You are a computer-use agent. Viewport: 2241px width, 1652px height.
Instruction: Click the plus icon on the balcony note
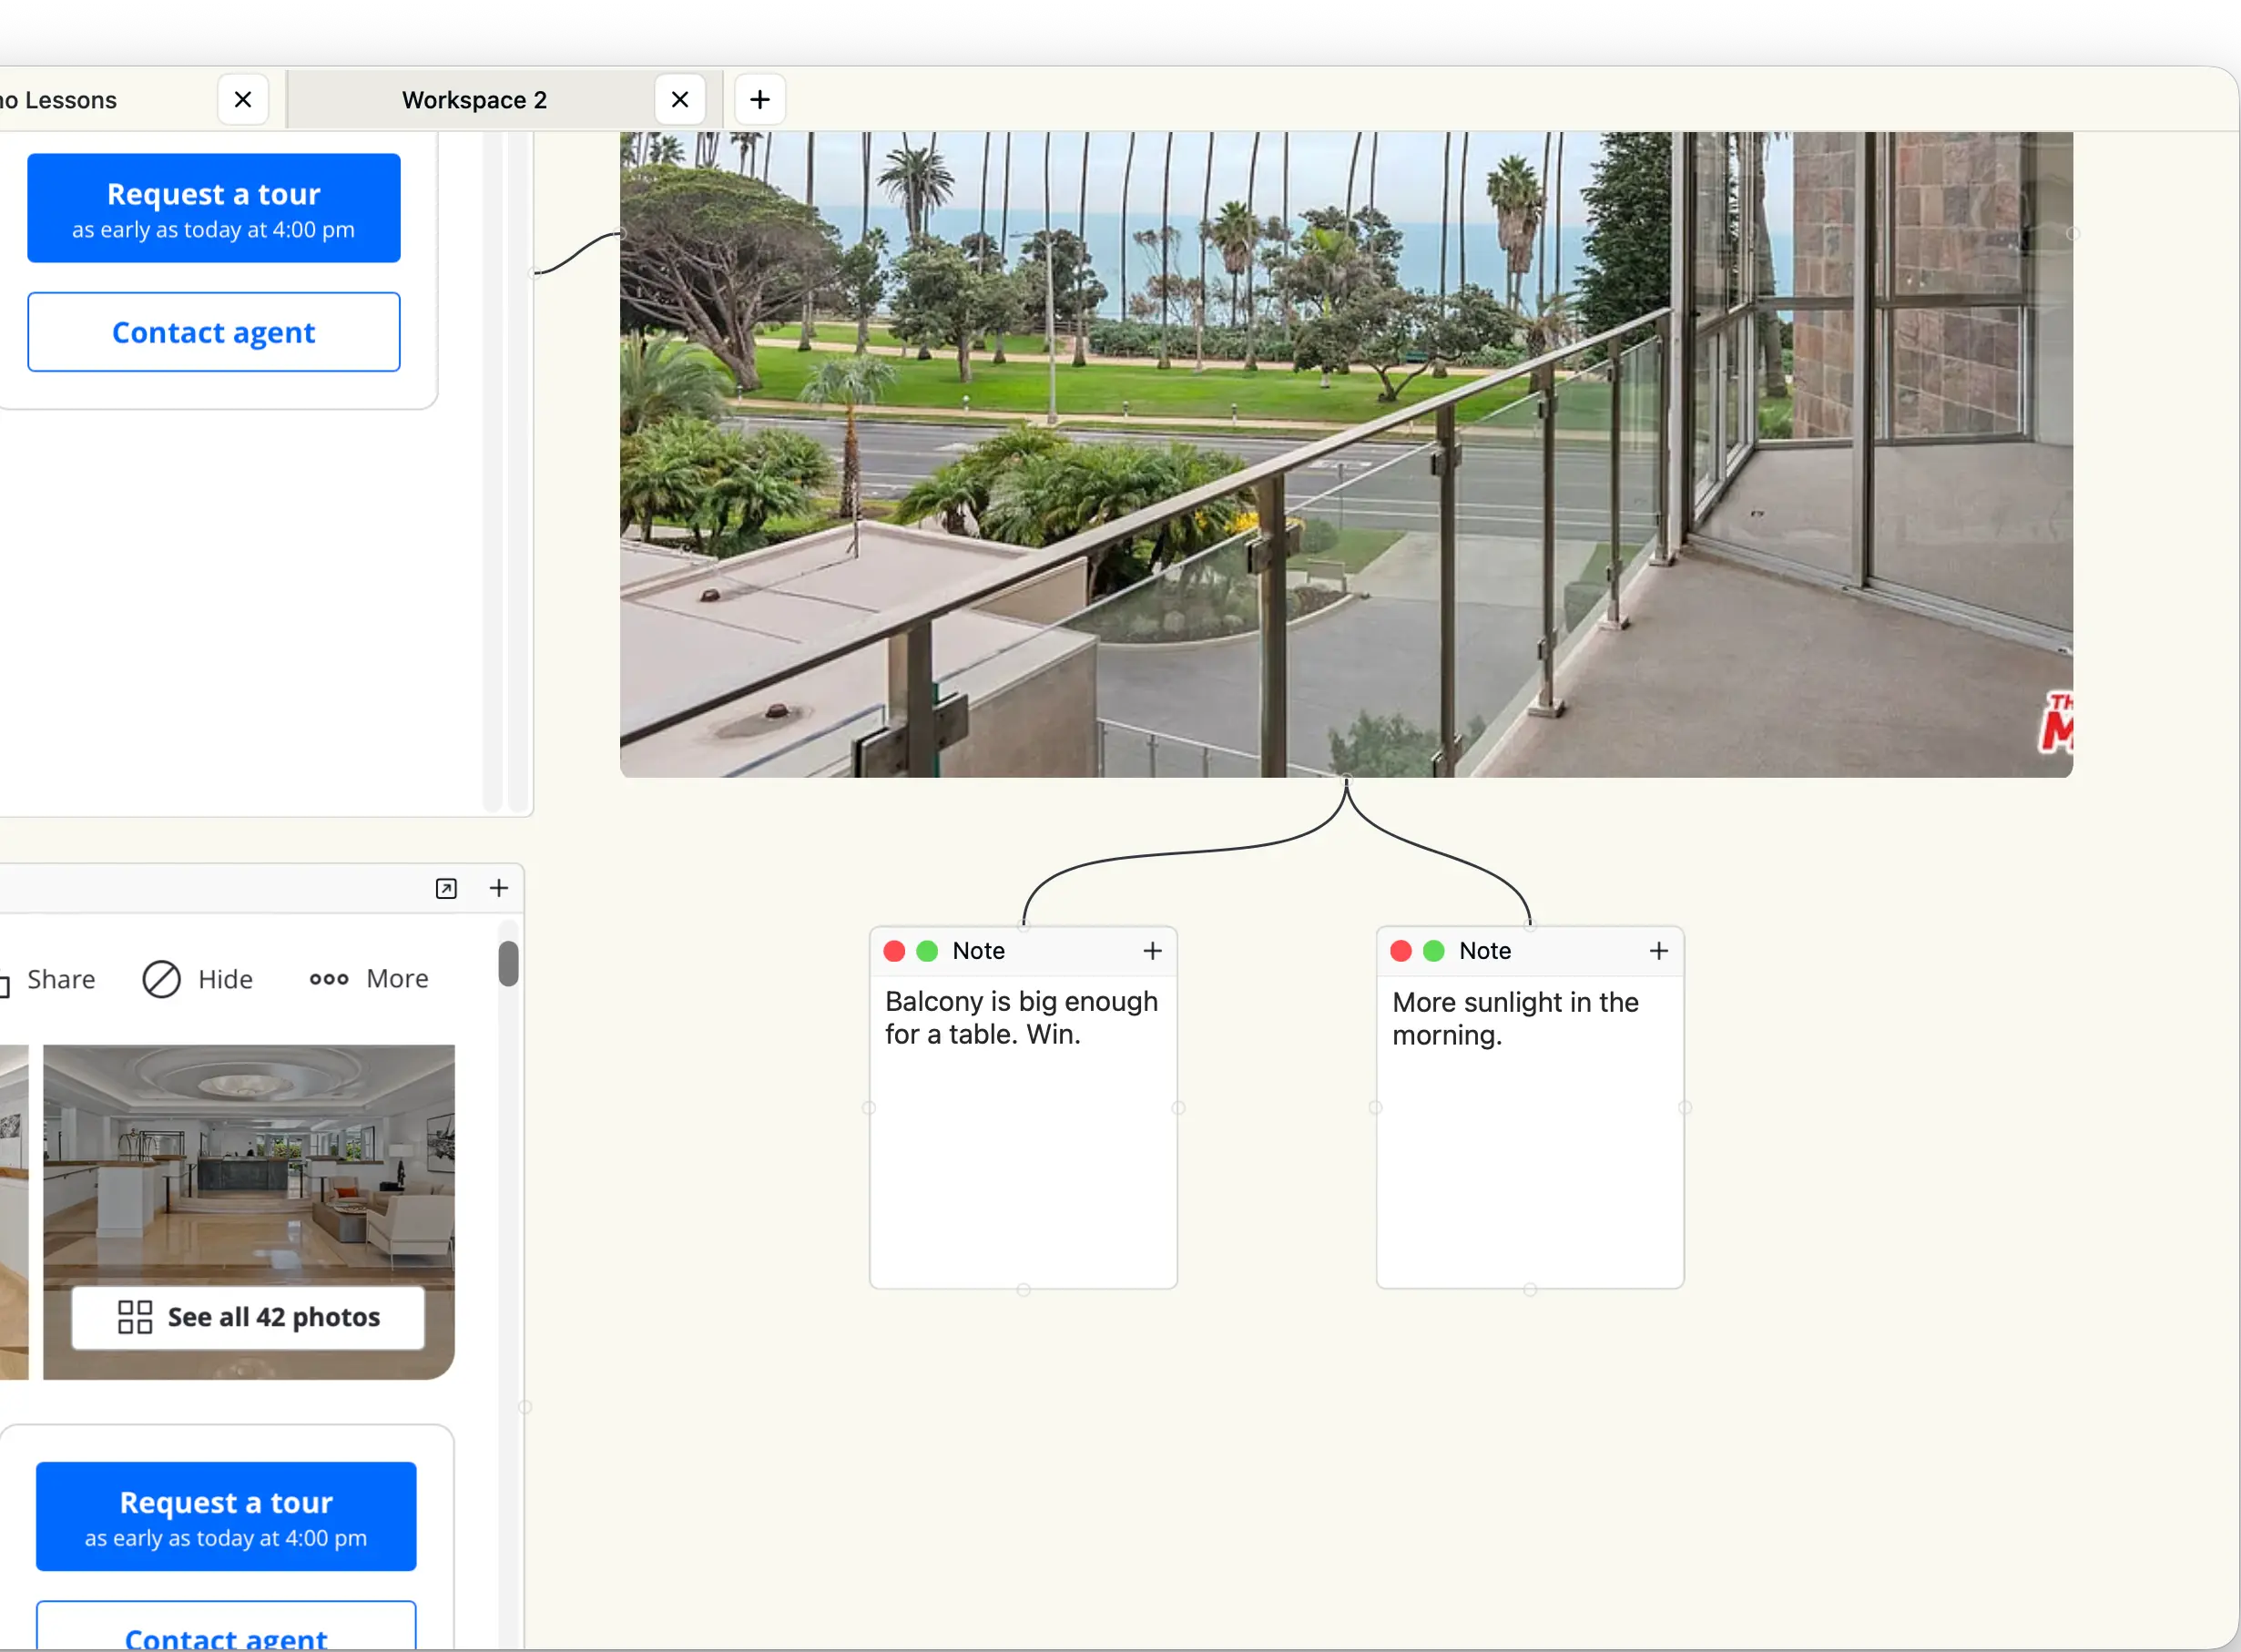1152,951
